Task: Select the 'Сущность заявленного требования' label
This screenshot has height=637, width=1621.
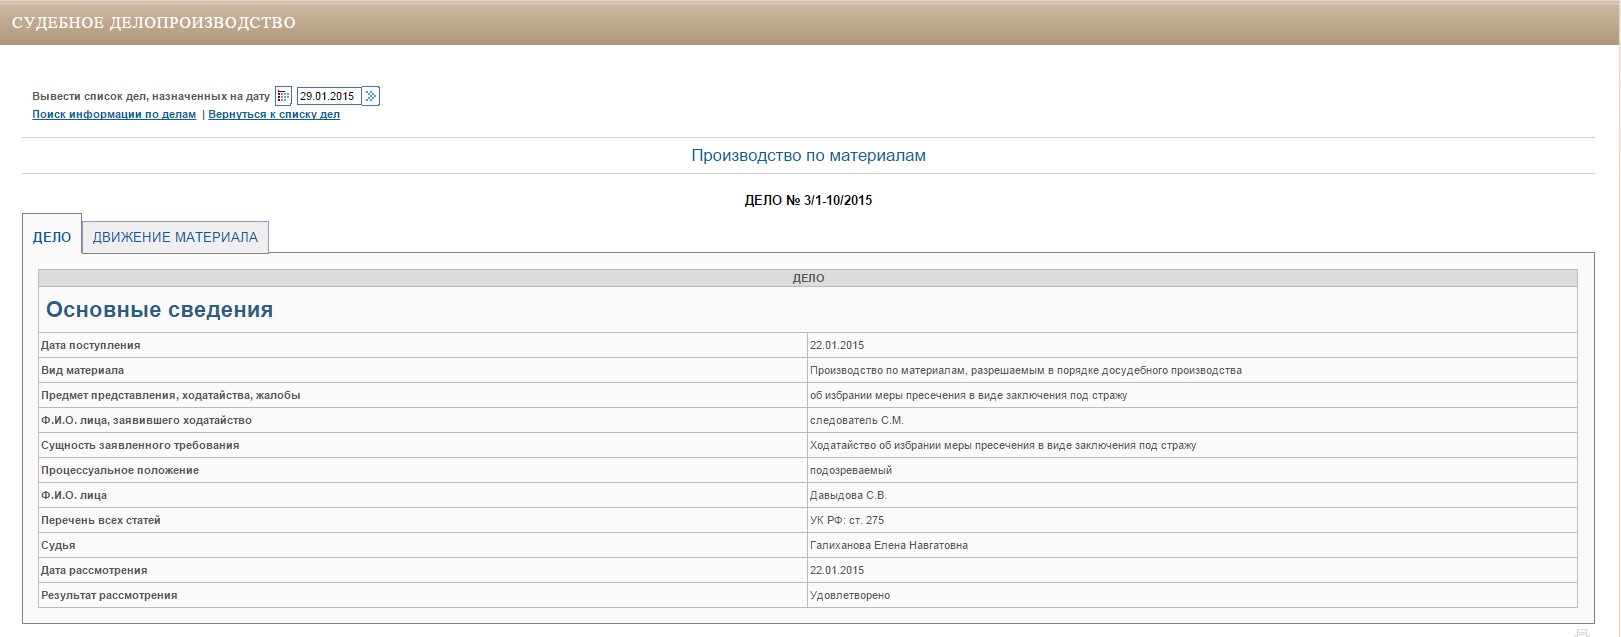Action: coord(140,445)
